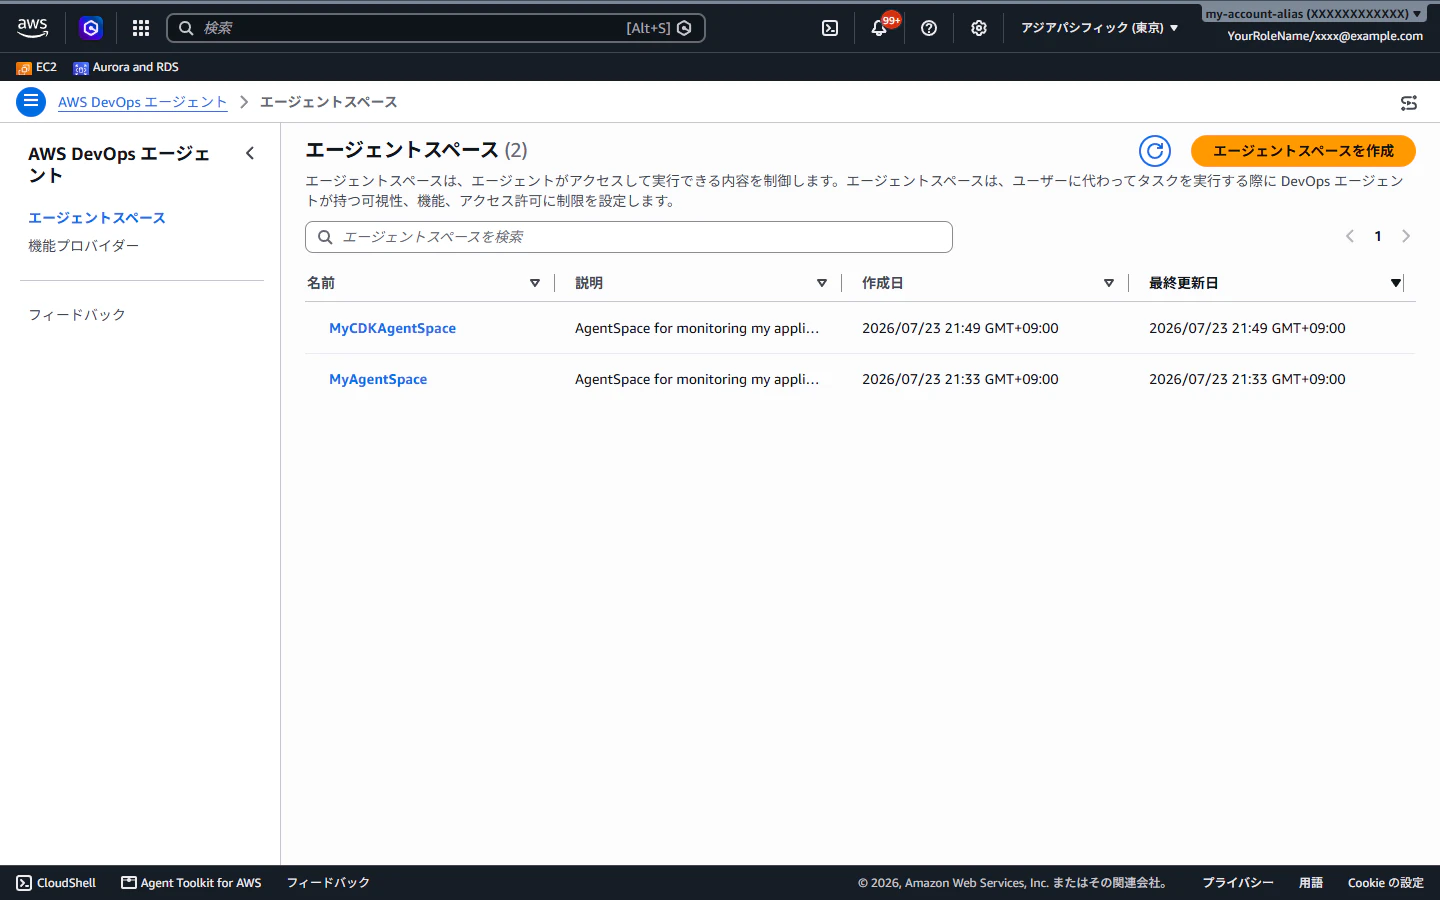
Task: Click the magnifier icon in the top search bar
Action: pyautogui.click(x=186, y=28)
